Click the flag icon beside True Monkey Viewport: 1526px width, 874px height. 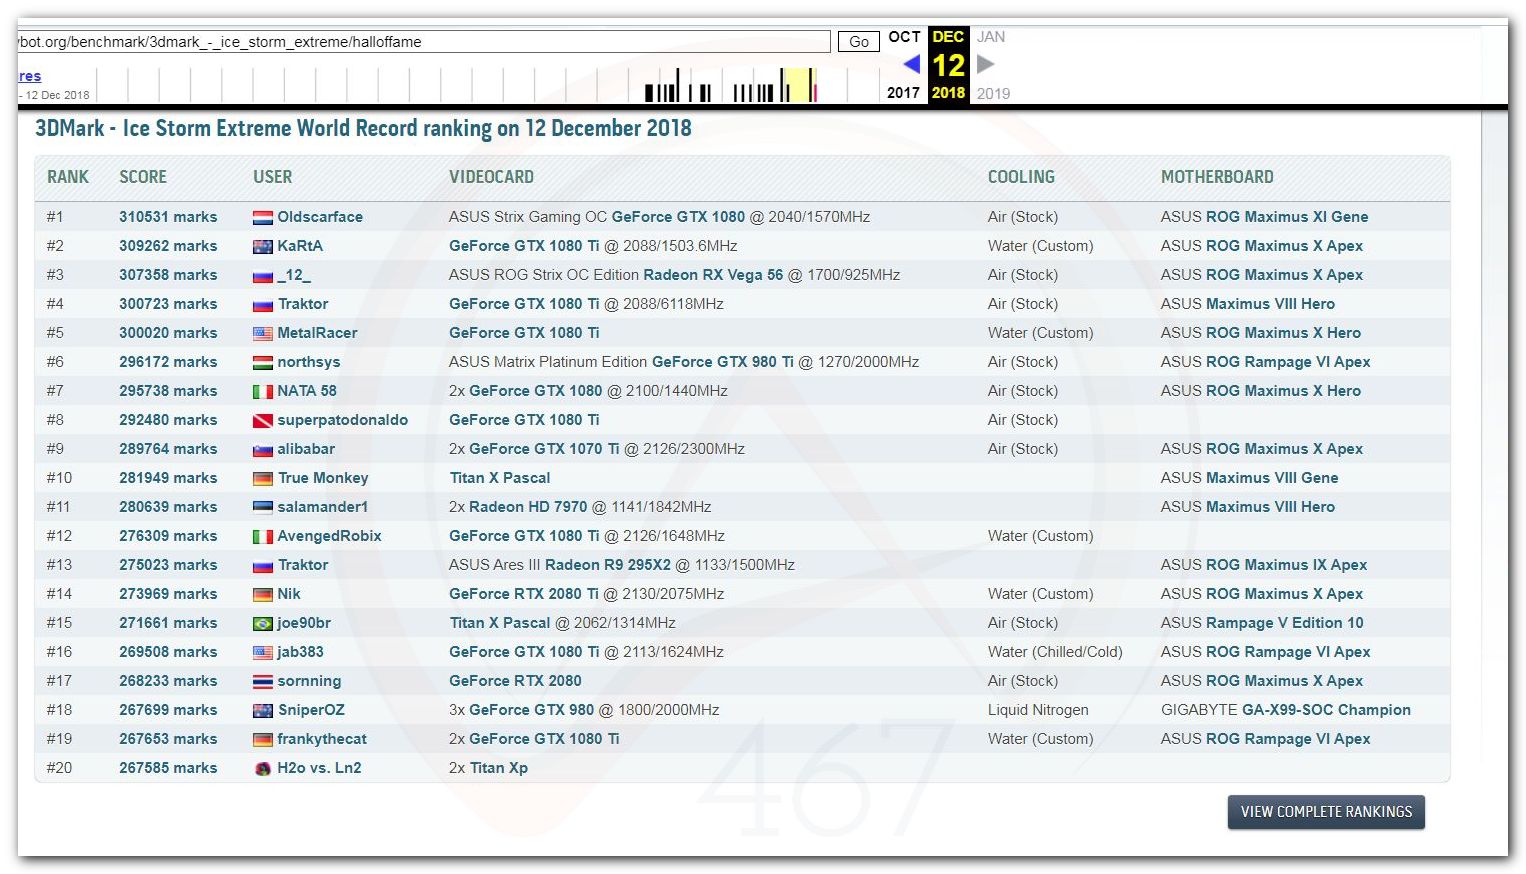point(263,479)
